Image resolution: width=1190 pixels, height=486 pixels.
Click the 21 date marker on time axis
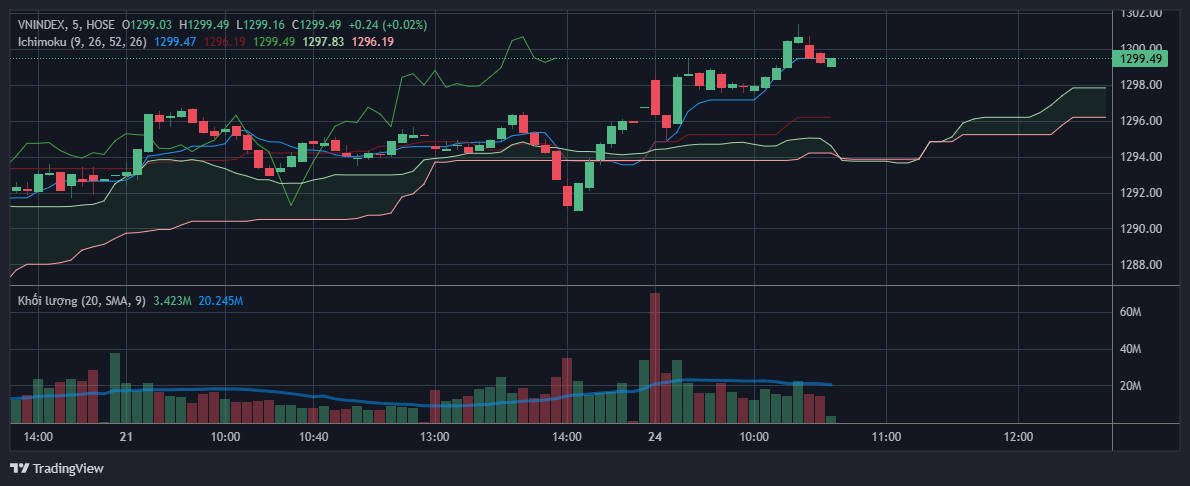[x=125, y=437]
